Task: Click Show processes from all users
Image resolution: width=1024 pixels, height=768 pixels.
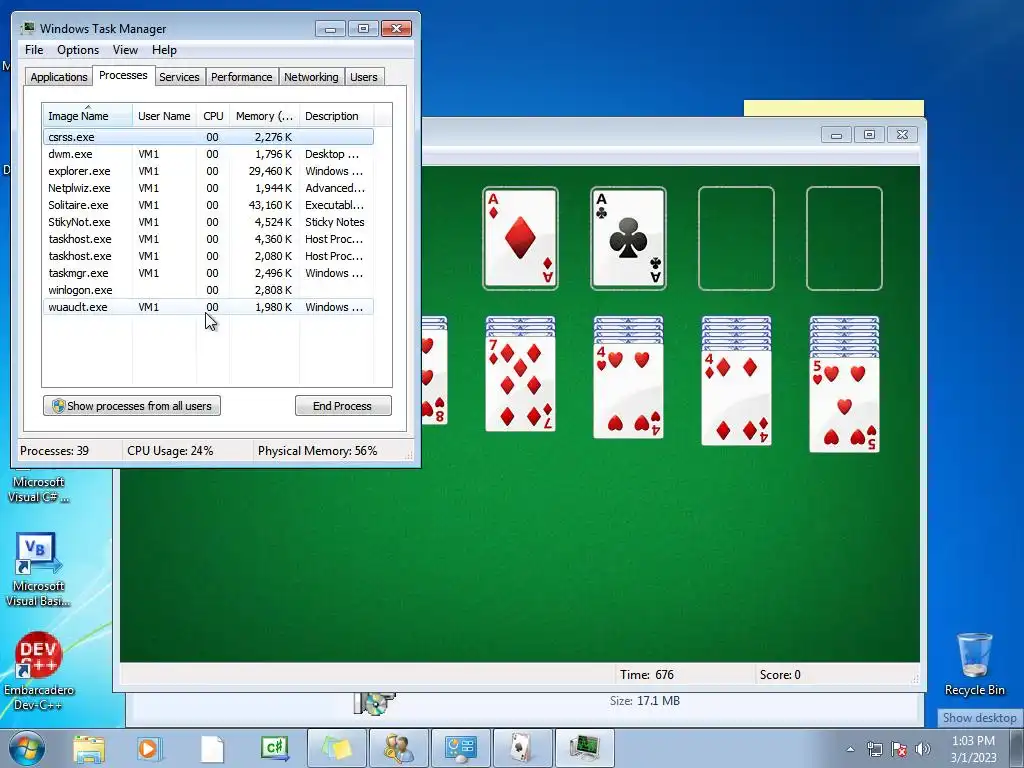Action: click(x=132, y=406)
